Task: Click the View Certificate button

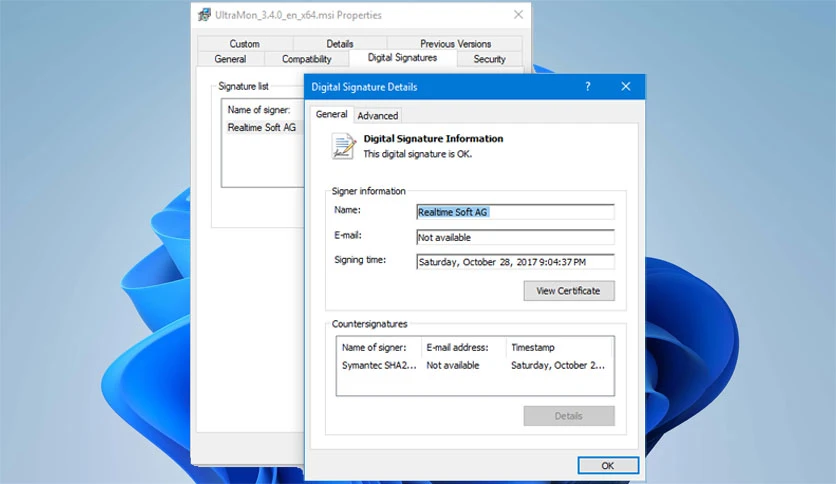Action: (569, 291)
